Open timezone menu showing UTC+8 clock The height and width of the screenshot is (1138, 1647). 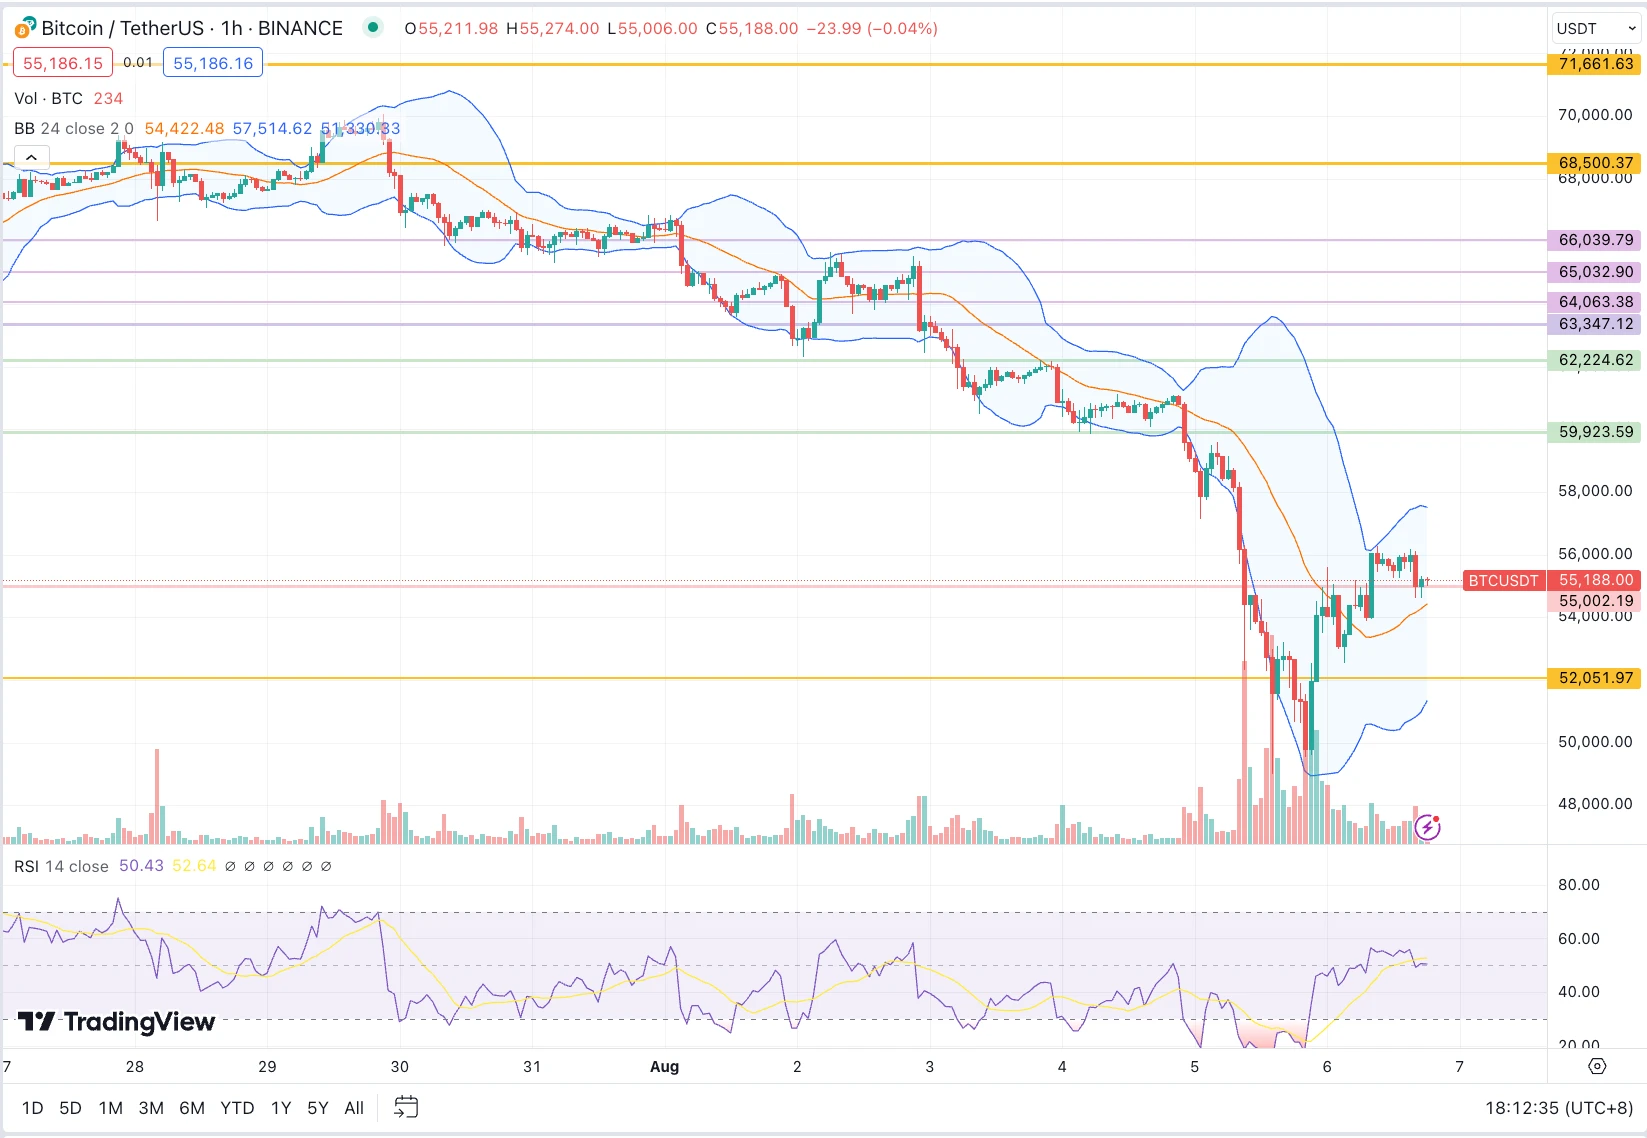point(1558,1107)
